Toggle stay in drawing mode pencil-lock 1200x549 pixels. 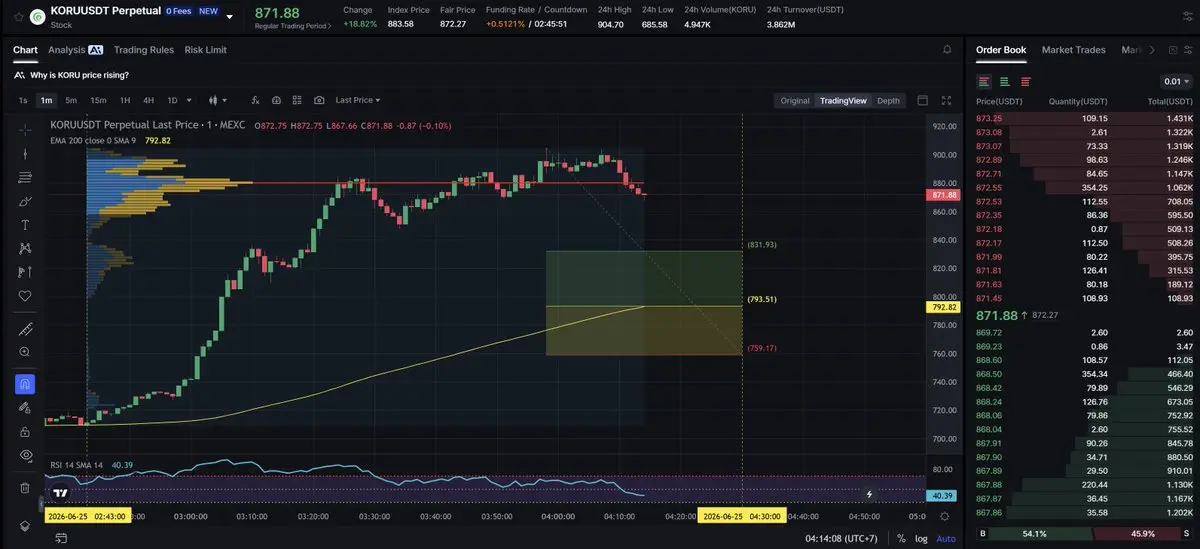click(25, 407)
